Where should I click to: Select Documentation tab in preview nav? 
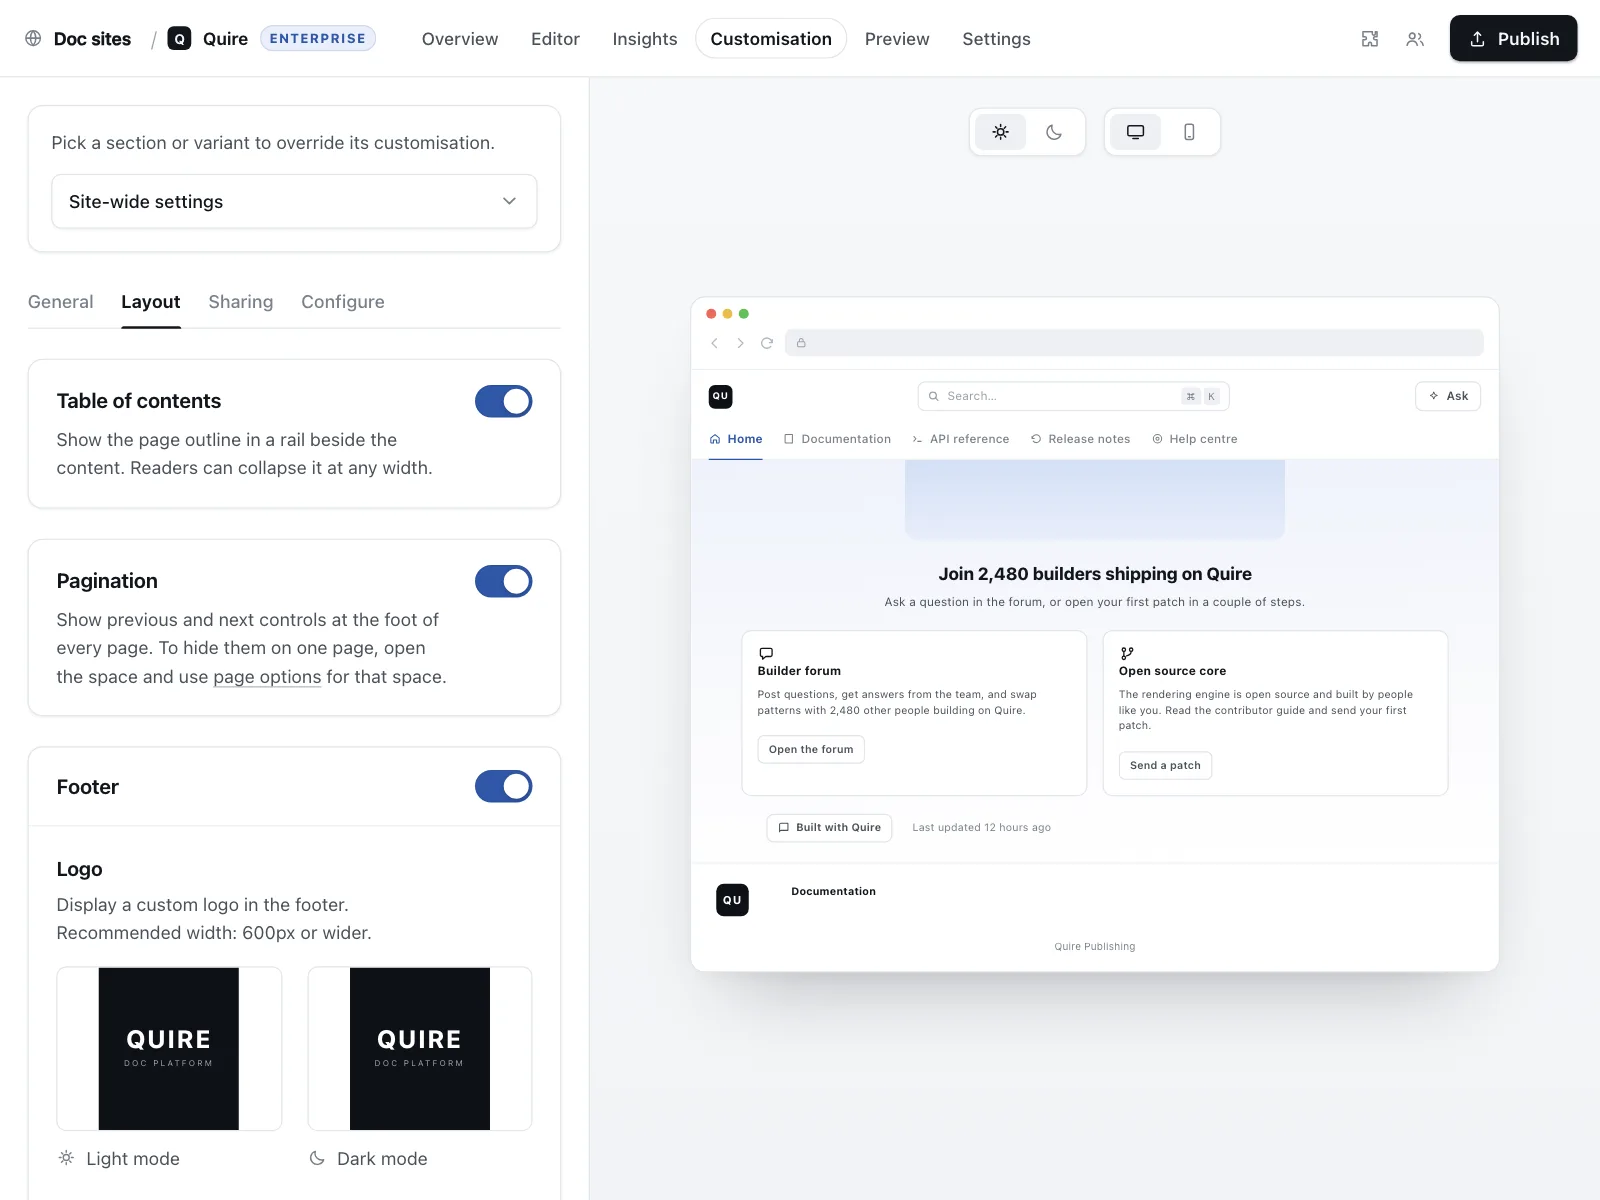(x=837, y=439)
